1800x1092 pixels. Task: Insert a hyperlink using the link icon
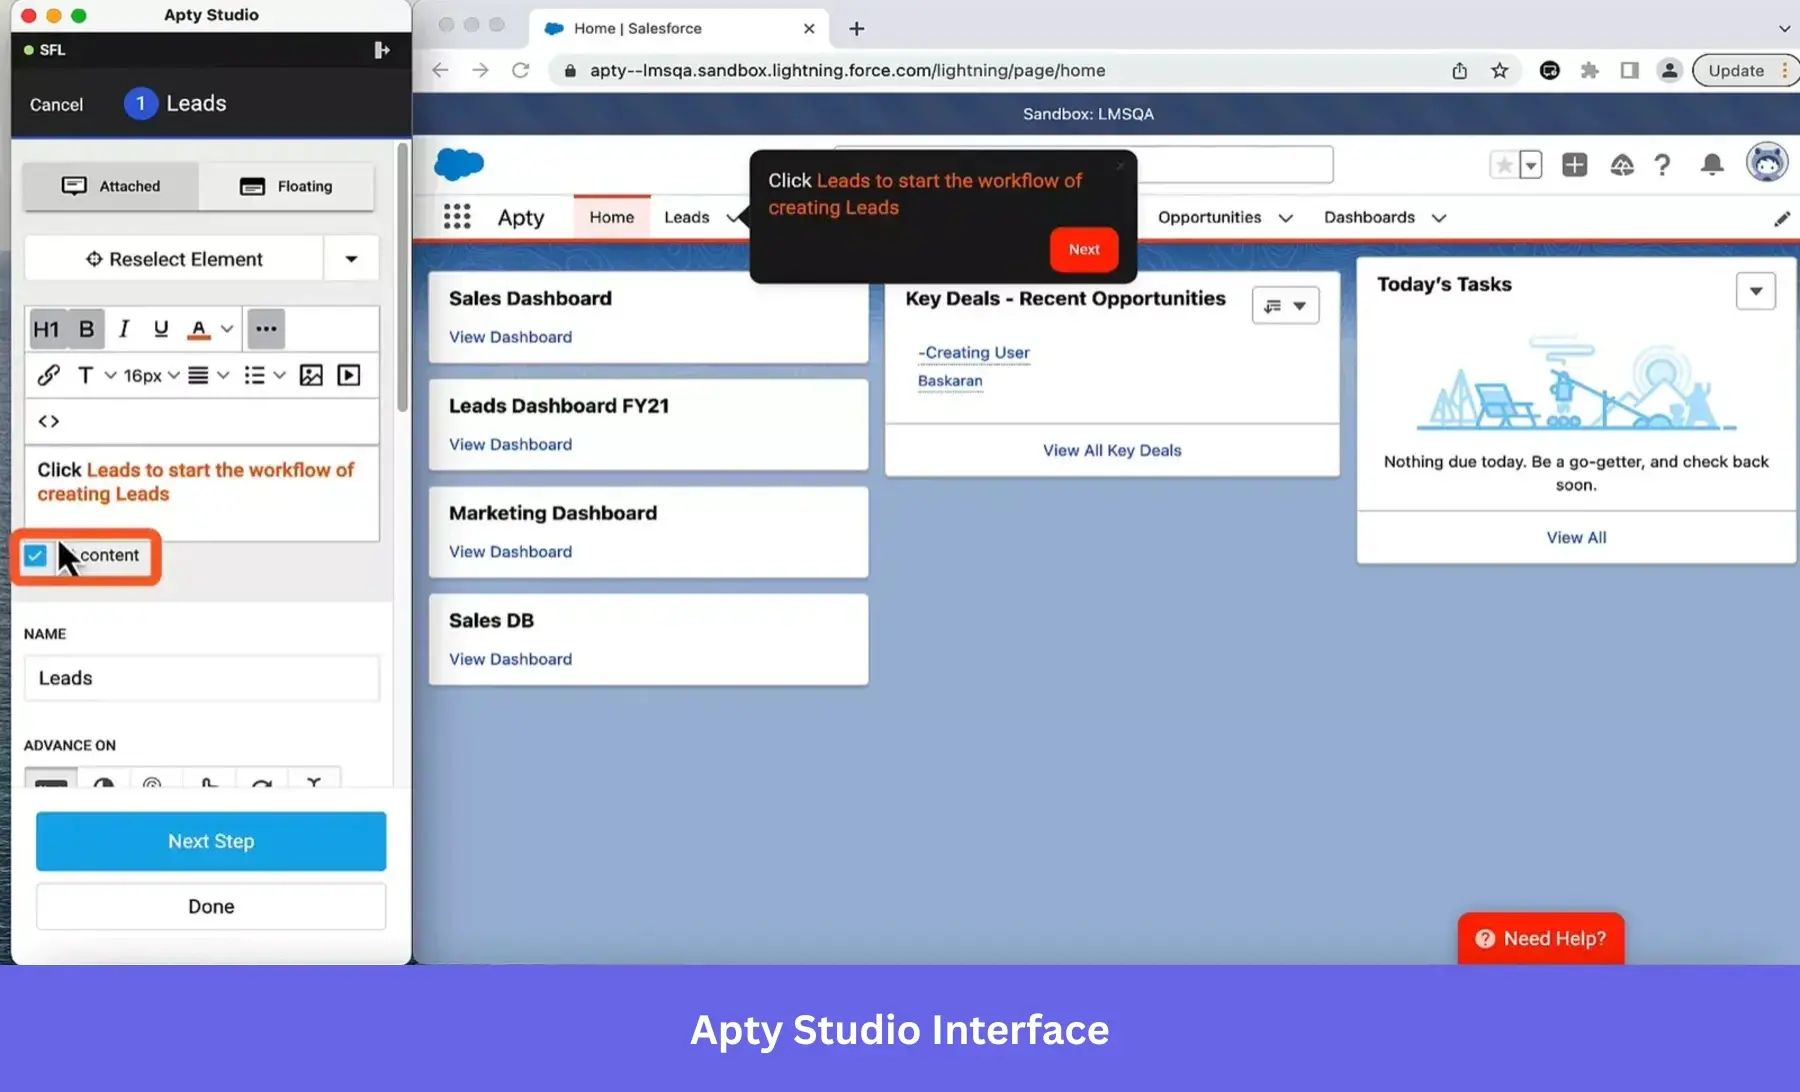[48, 375]
